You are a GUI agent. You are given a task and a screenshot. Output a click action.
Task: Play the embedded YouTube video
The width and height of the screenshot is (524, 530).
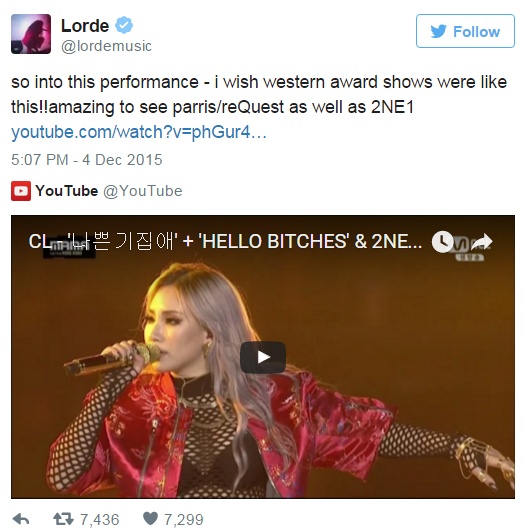click(x=263, y=357)
